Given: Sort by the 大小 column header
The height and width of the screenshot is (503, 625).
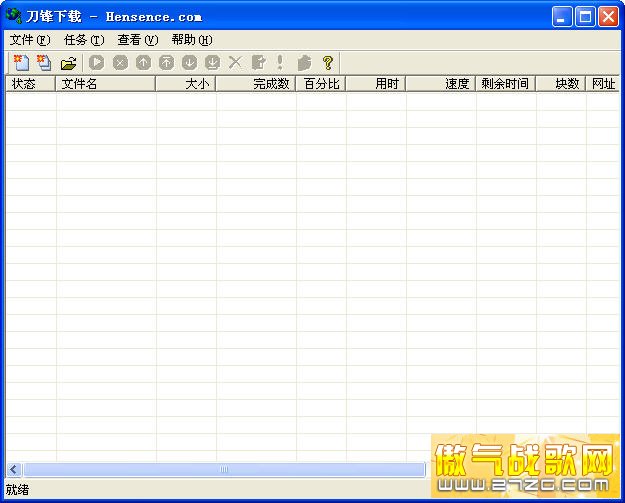Looking at the screenshot, I should 186,84.
